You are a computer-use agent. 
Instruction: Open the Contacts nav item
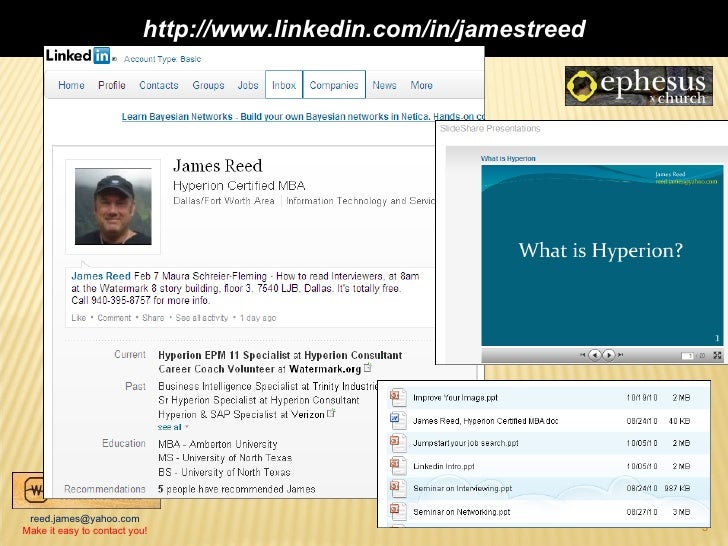(x=159, y=85)
